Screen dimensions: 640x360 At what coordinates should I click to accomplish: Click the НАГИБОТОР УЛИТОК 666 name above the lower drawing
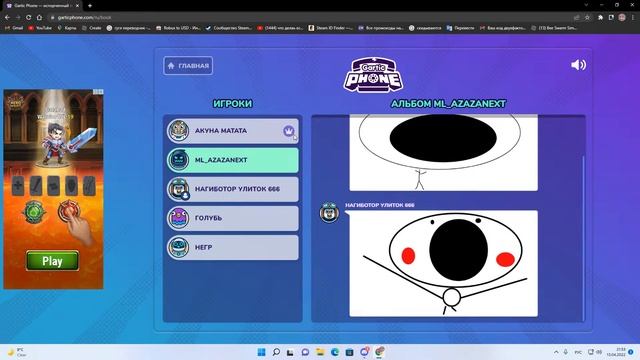click(380, 205)
